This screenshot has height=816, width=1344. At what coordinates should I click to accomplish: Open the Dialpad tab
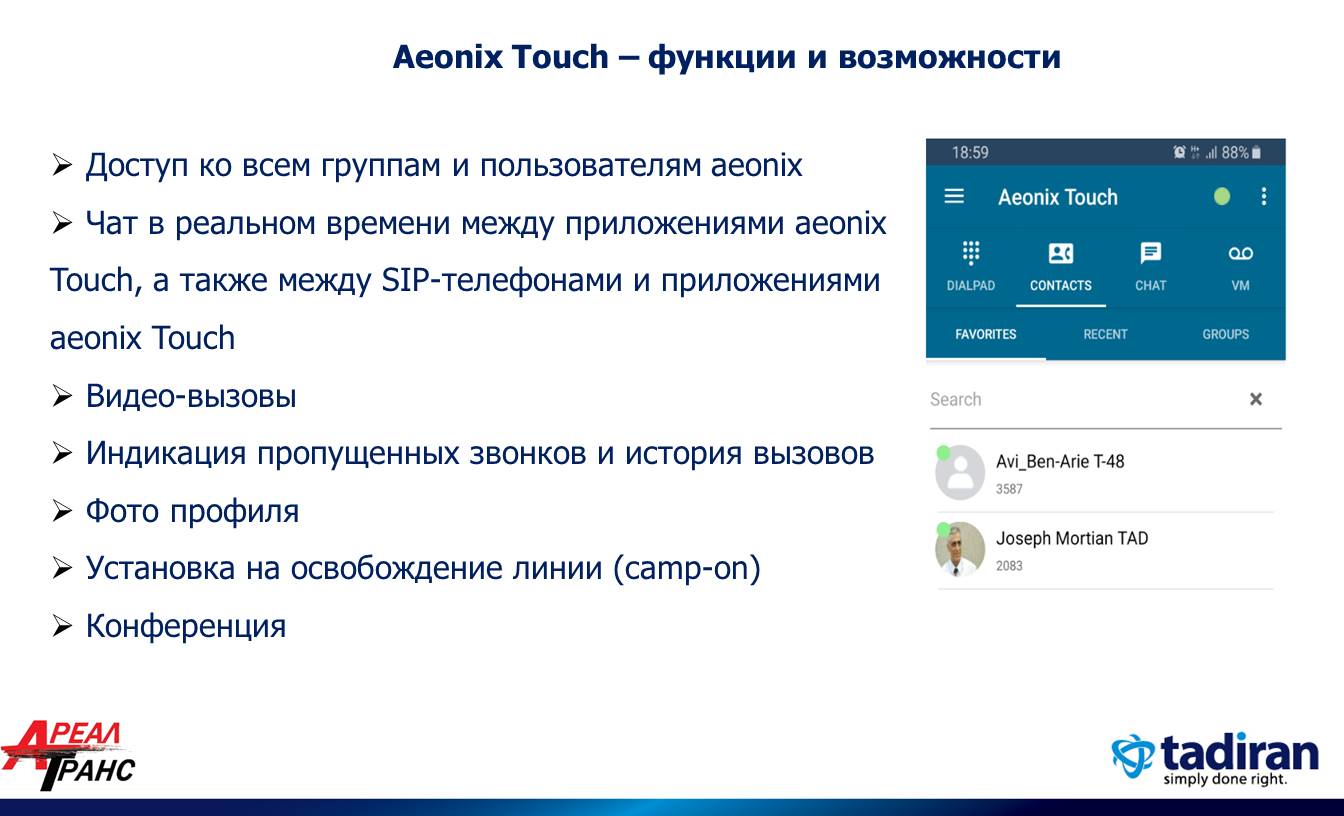click(x=970, y=266)
